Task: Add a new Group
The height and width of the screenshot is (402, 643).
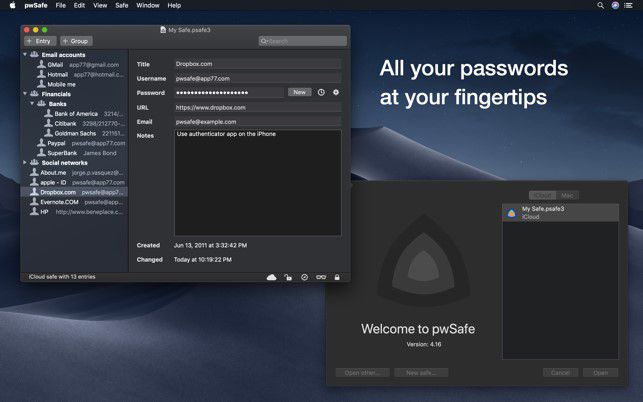Action: coord(76,41)
